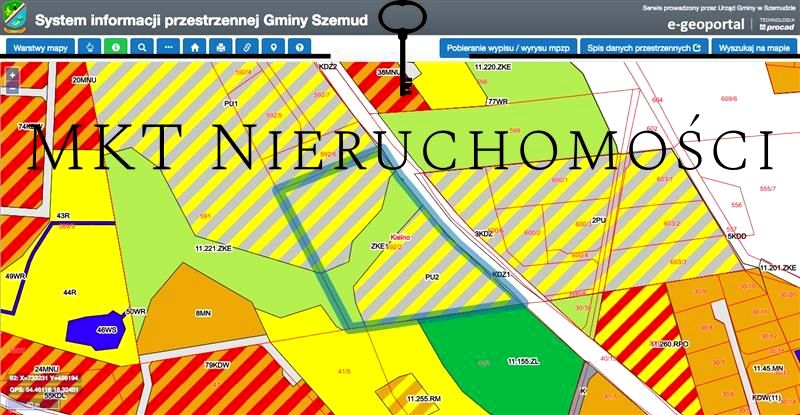Open the three-dots more tools menu

(169, 47)
